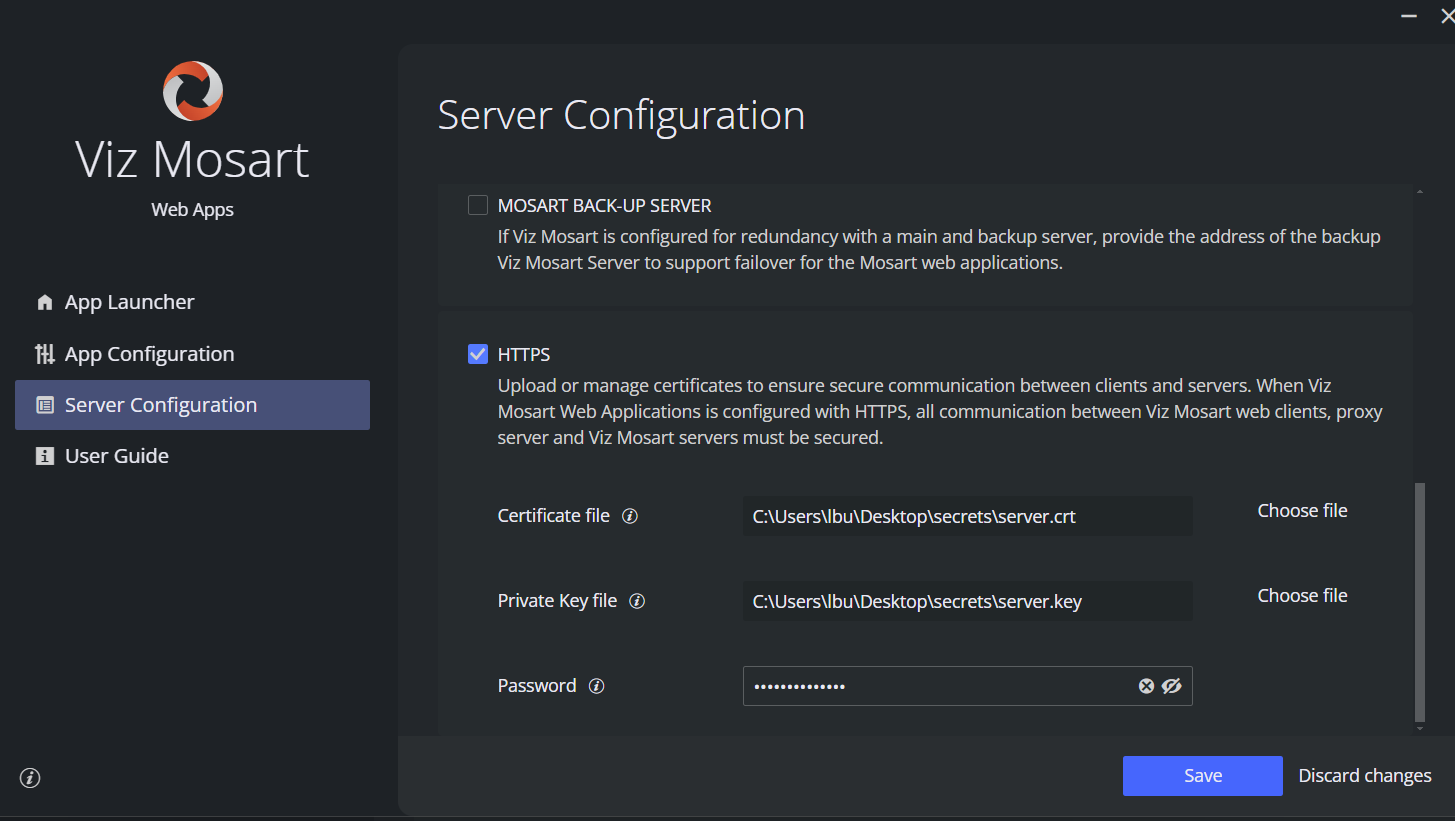
Task: Click the "Private Key file" label
Action: point(558,601)
